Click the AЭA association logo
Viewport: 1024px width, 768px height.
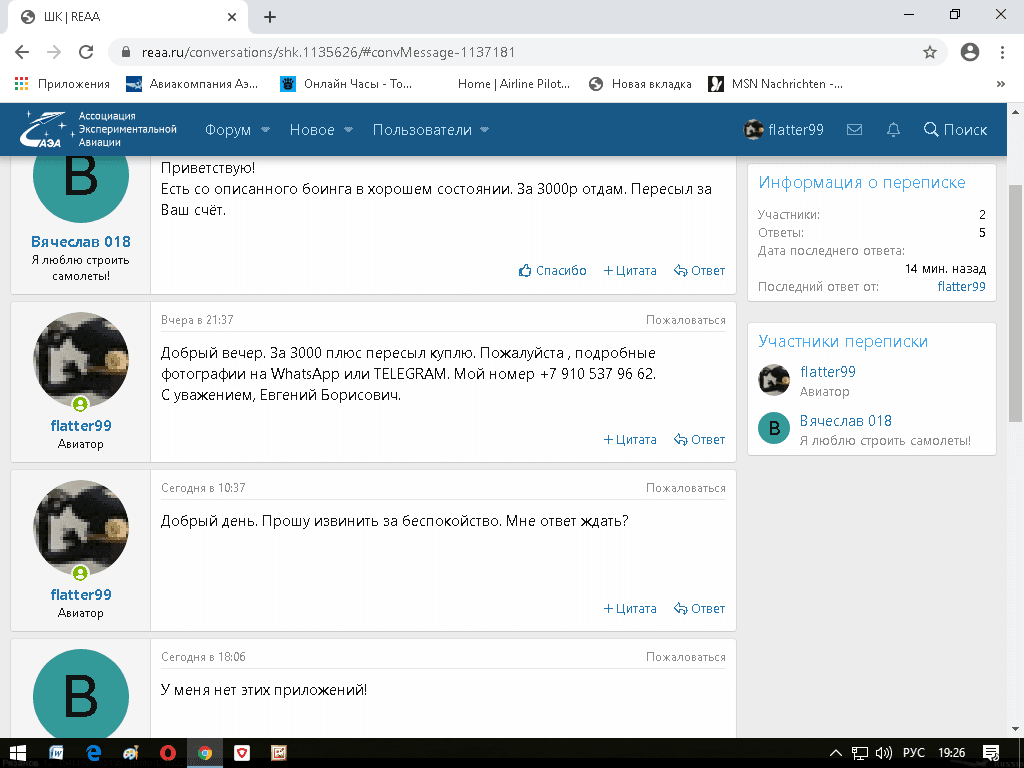50,130
